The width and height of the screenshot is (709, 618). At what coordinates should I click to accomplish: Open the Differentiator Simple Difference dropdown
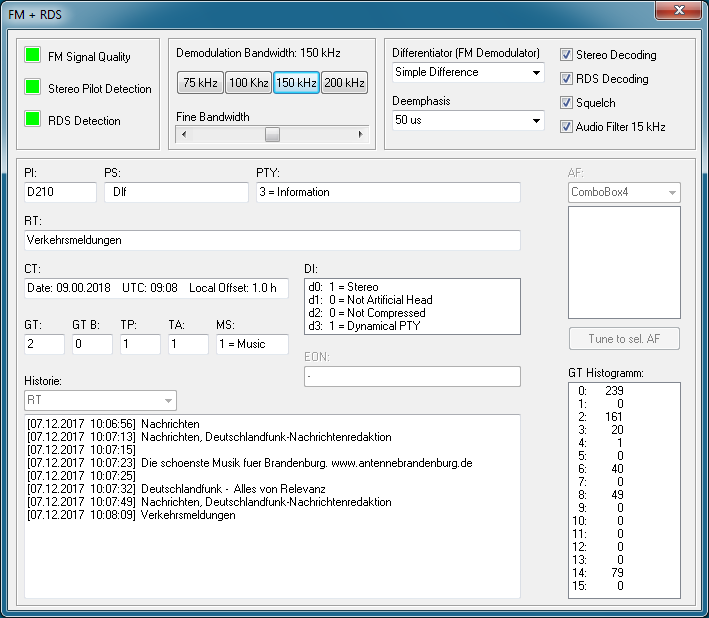point(468,72)
